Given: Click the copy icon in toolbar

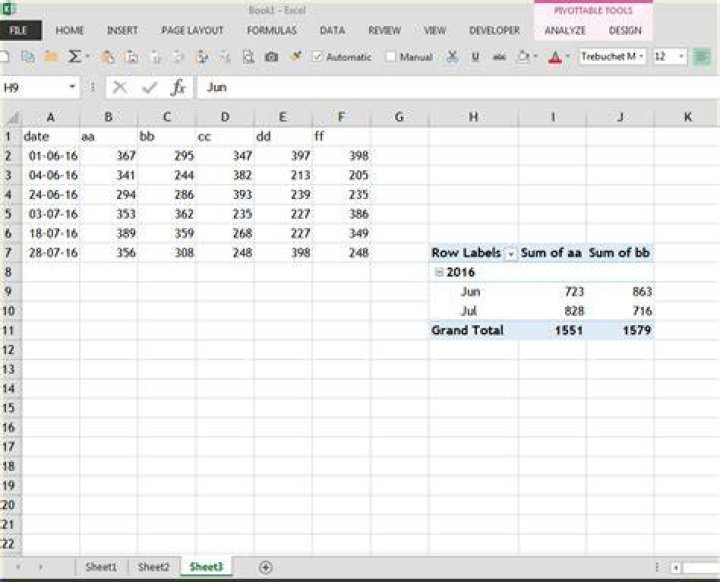Looking at the screenshot, I should (28, 57).
